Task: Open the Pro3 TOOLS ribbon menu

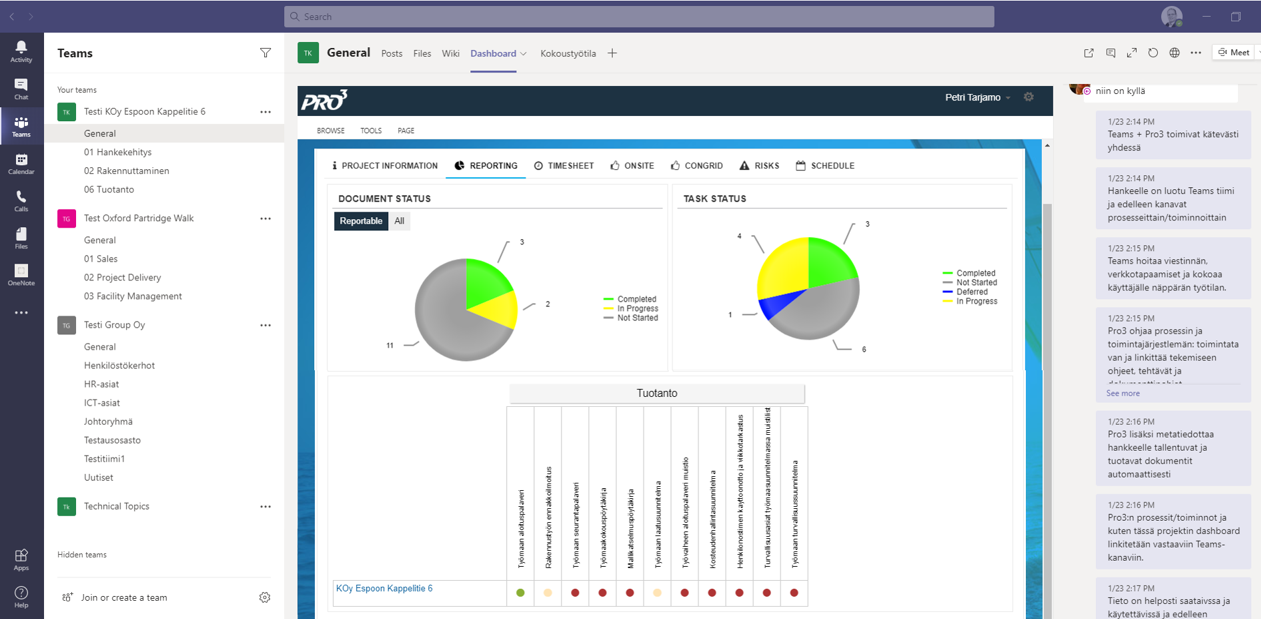Action: (x=371, y=131)
